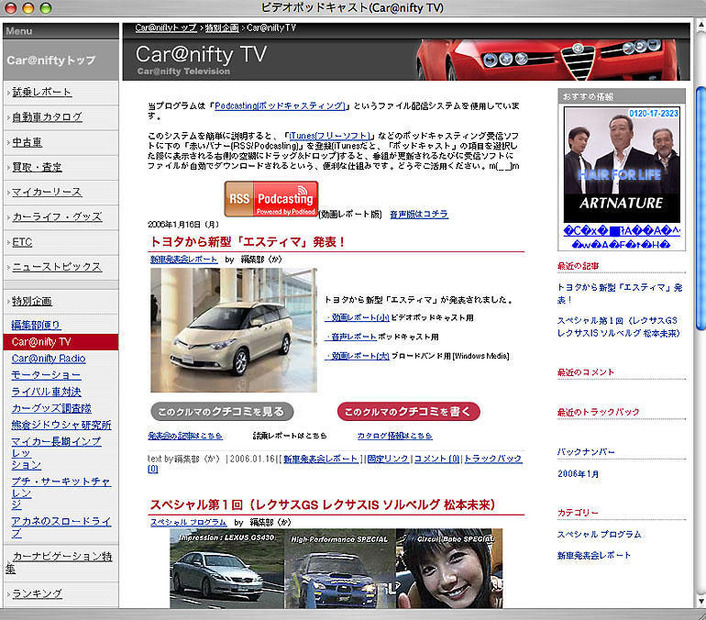Open 焼舎ジドウシャ研究所 sidebar link
The image size is (706, 620).
[61, 425]
